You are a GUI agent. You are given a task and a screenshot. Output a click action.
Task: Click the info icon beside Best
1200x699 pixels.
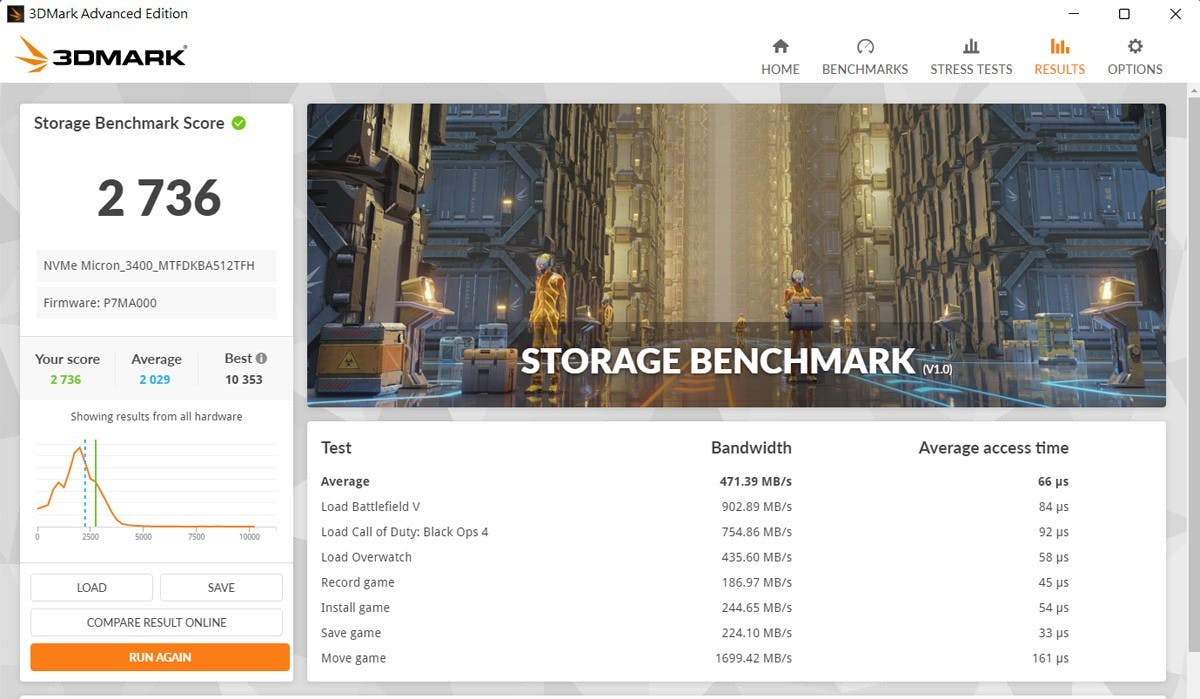[261, 358]
